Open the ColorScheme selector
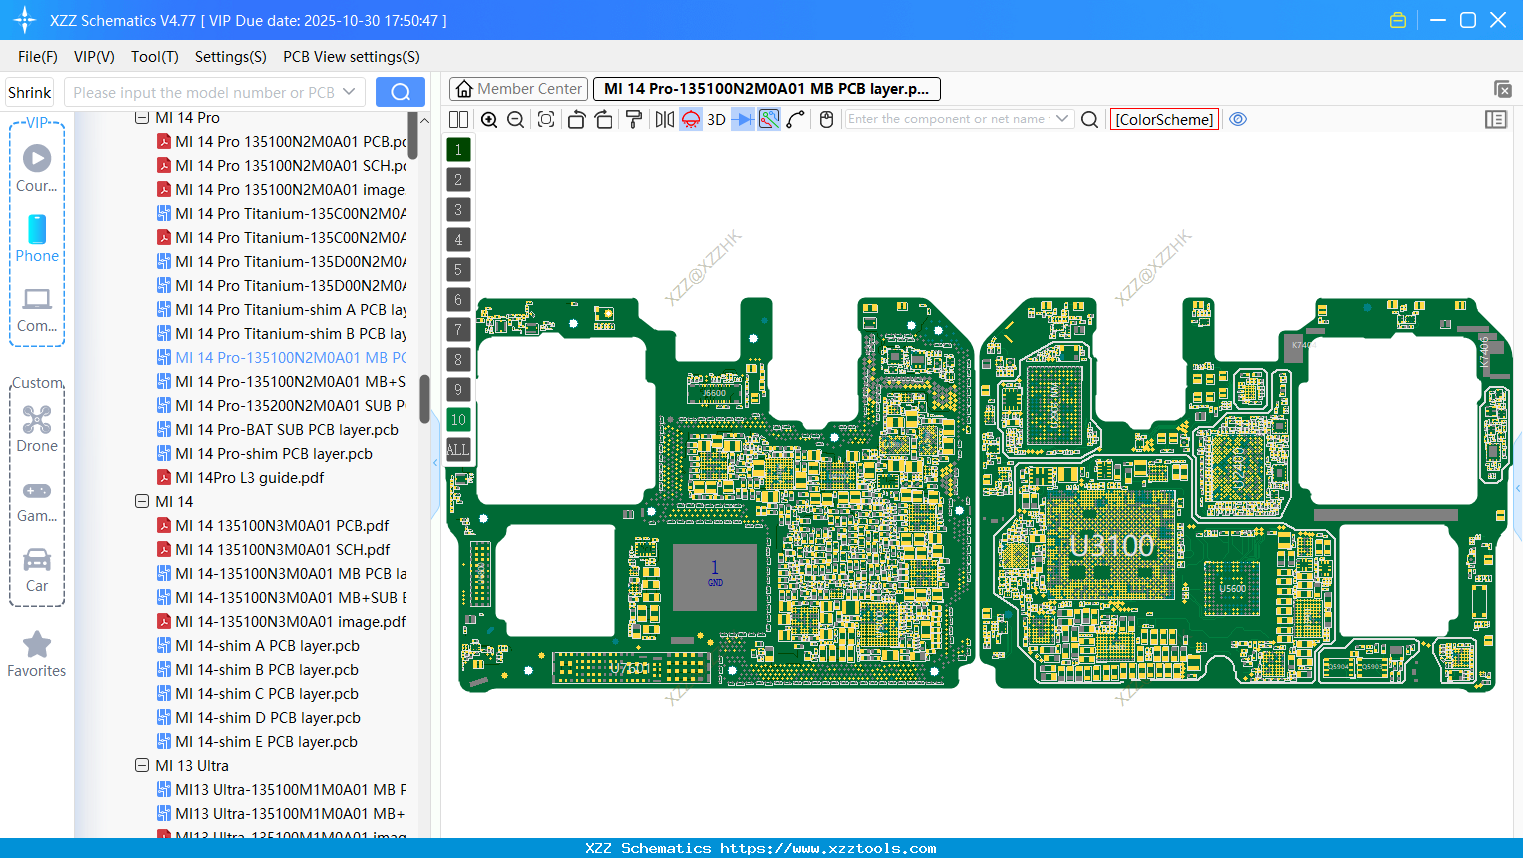Image resolution: width=1523 pixels, height=858 pixels. 1164,119
